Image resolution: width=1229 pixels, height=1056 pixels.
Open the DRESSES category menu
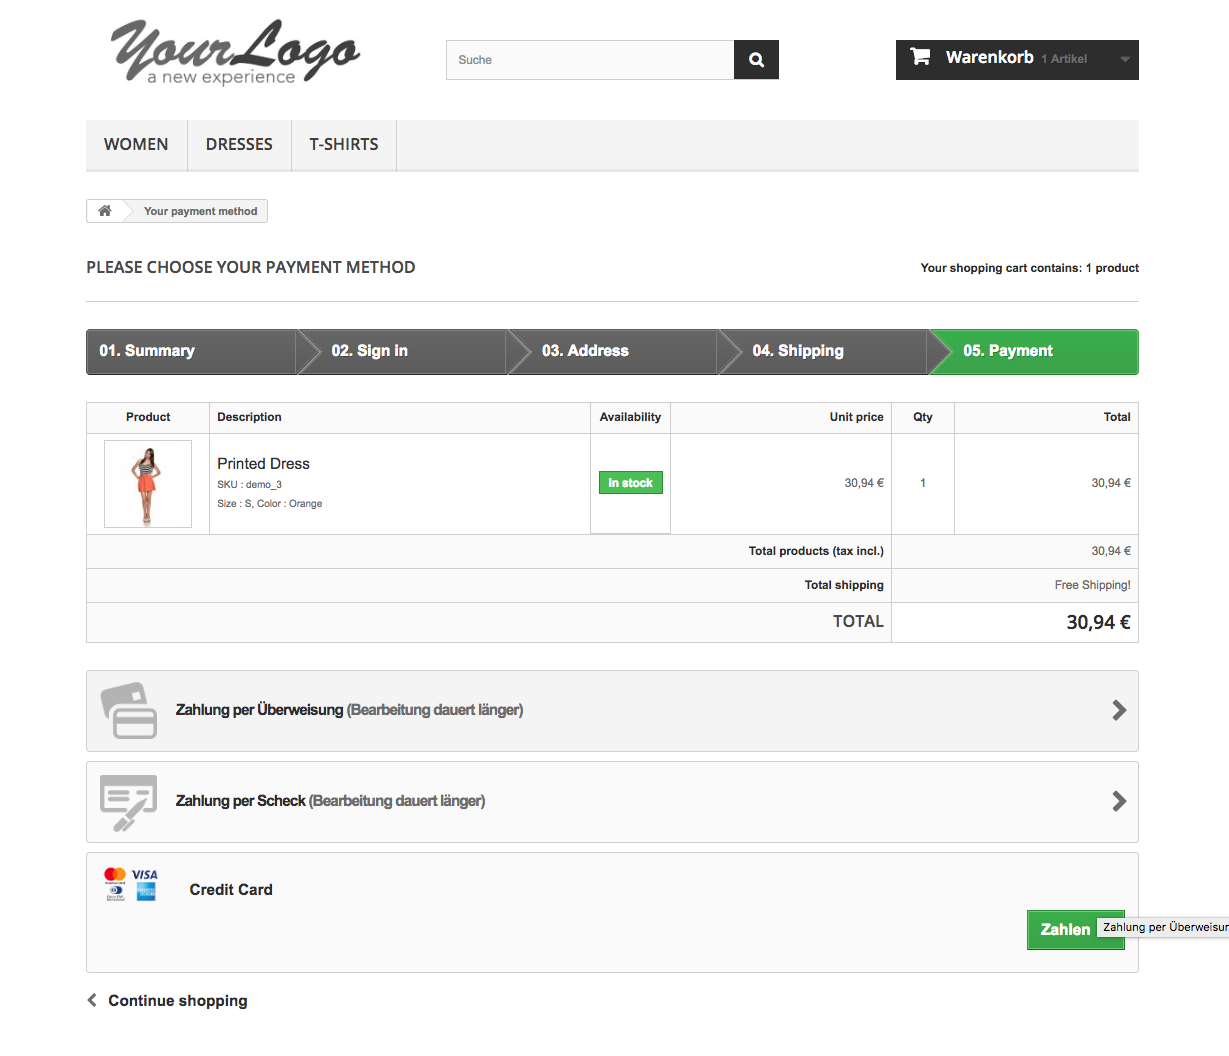[x=239, y=145]
